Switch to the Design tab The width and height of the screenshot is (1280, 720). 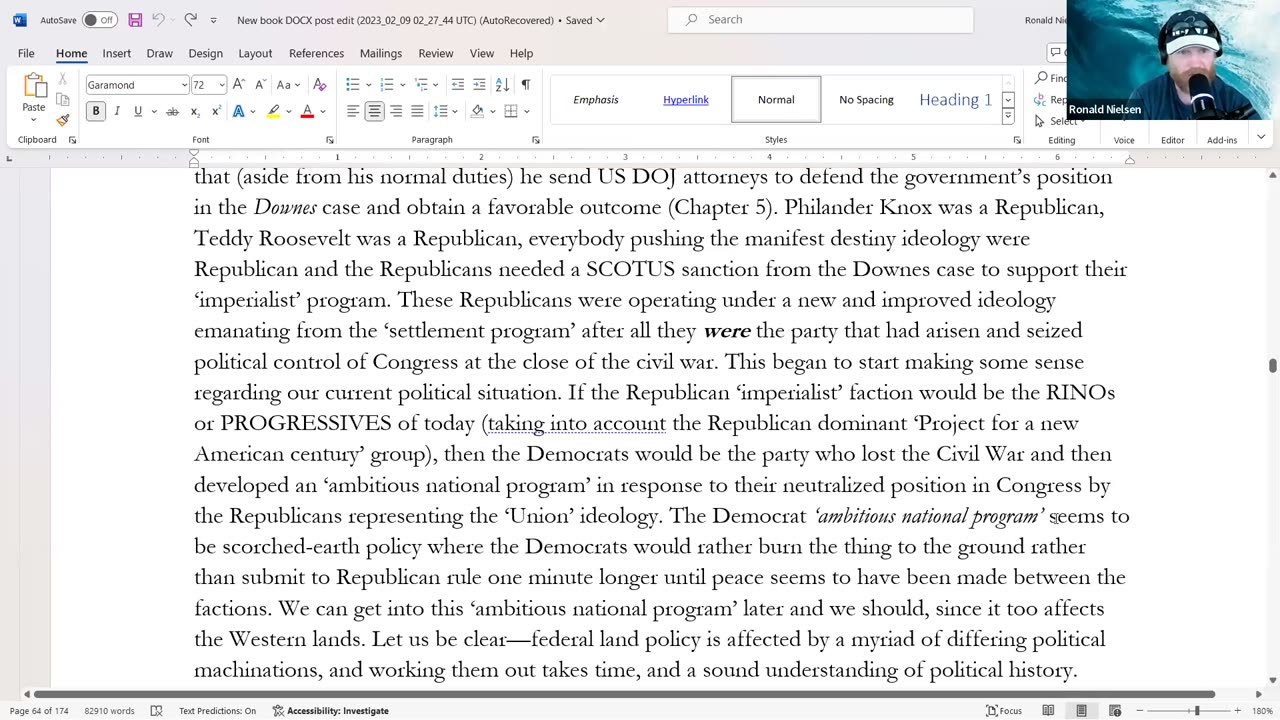(205, 53)
